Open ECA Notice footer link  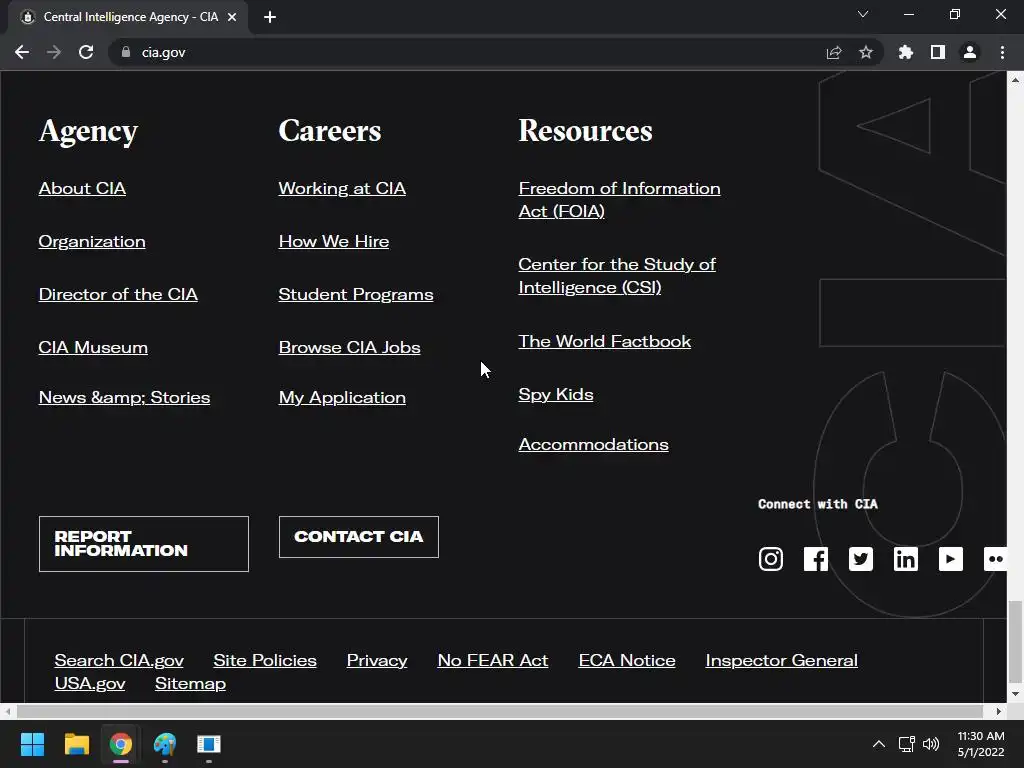(627, 660)
